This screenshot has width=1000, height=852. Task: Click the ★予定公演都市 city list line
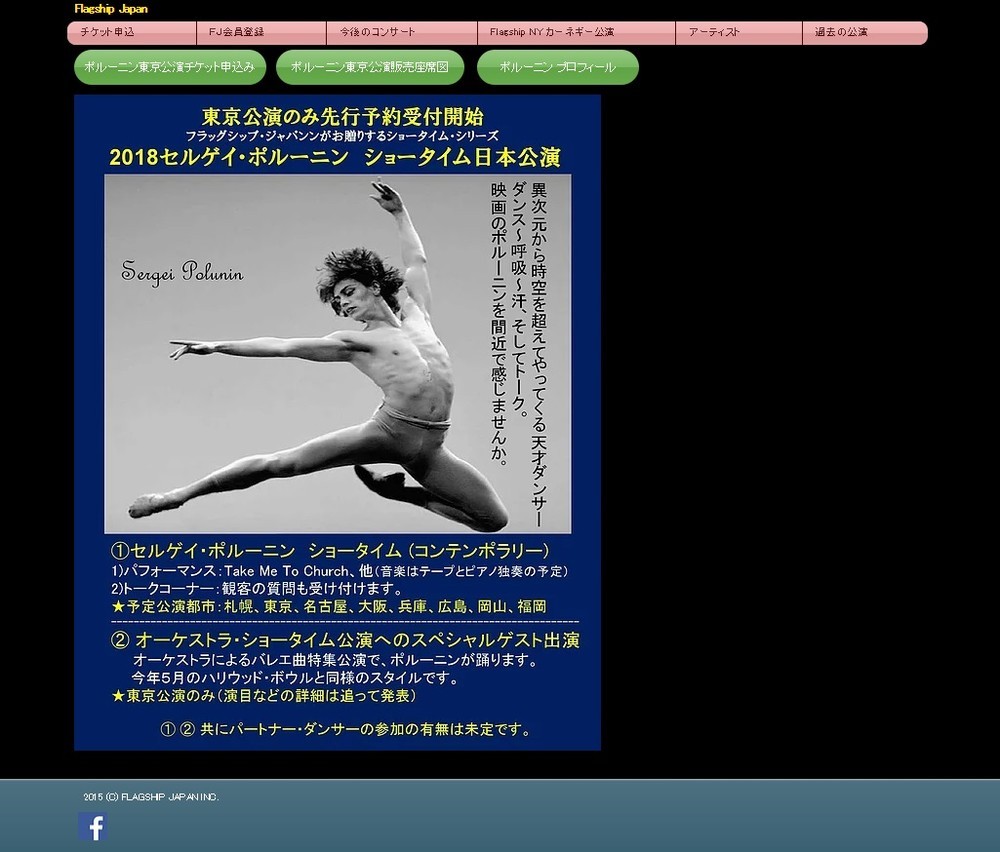click(329, 607)
